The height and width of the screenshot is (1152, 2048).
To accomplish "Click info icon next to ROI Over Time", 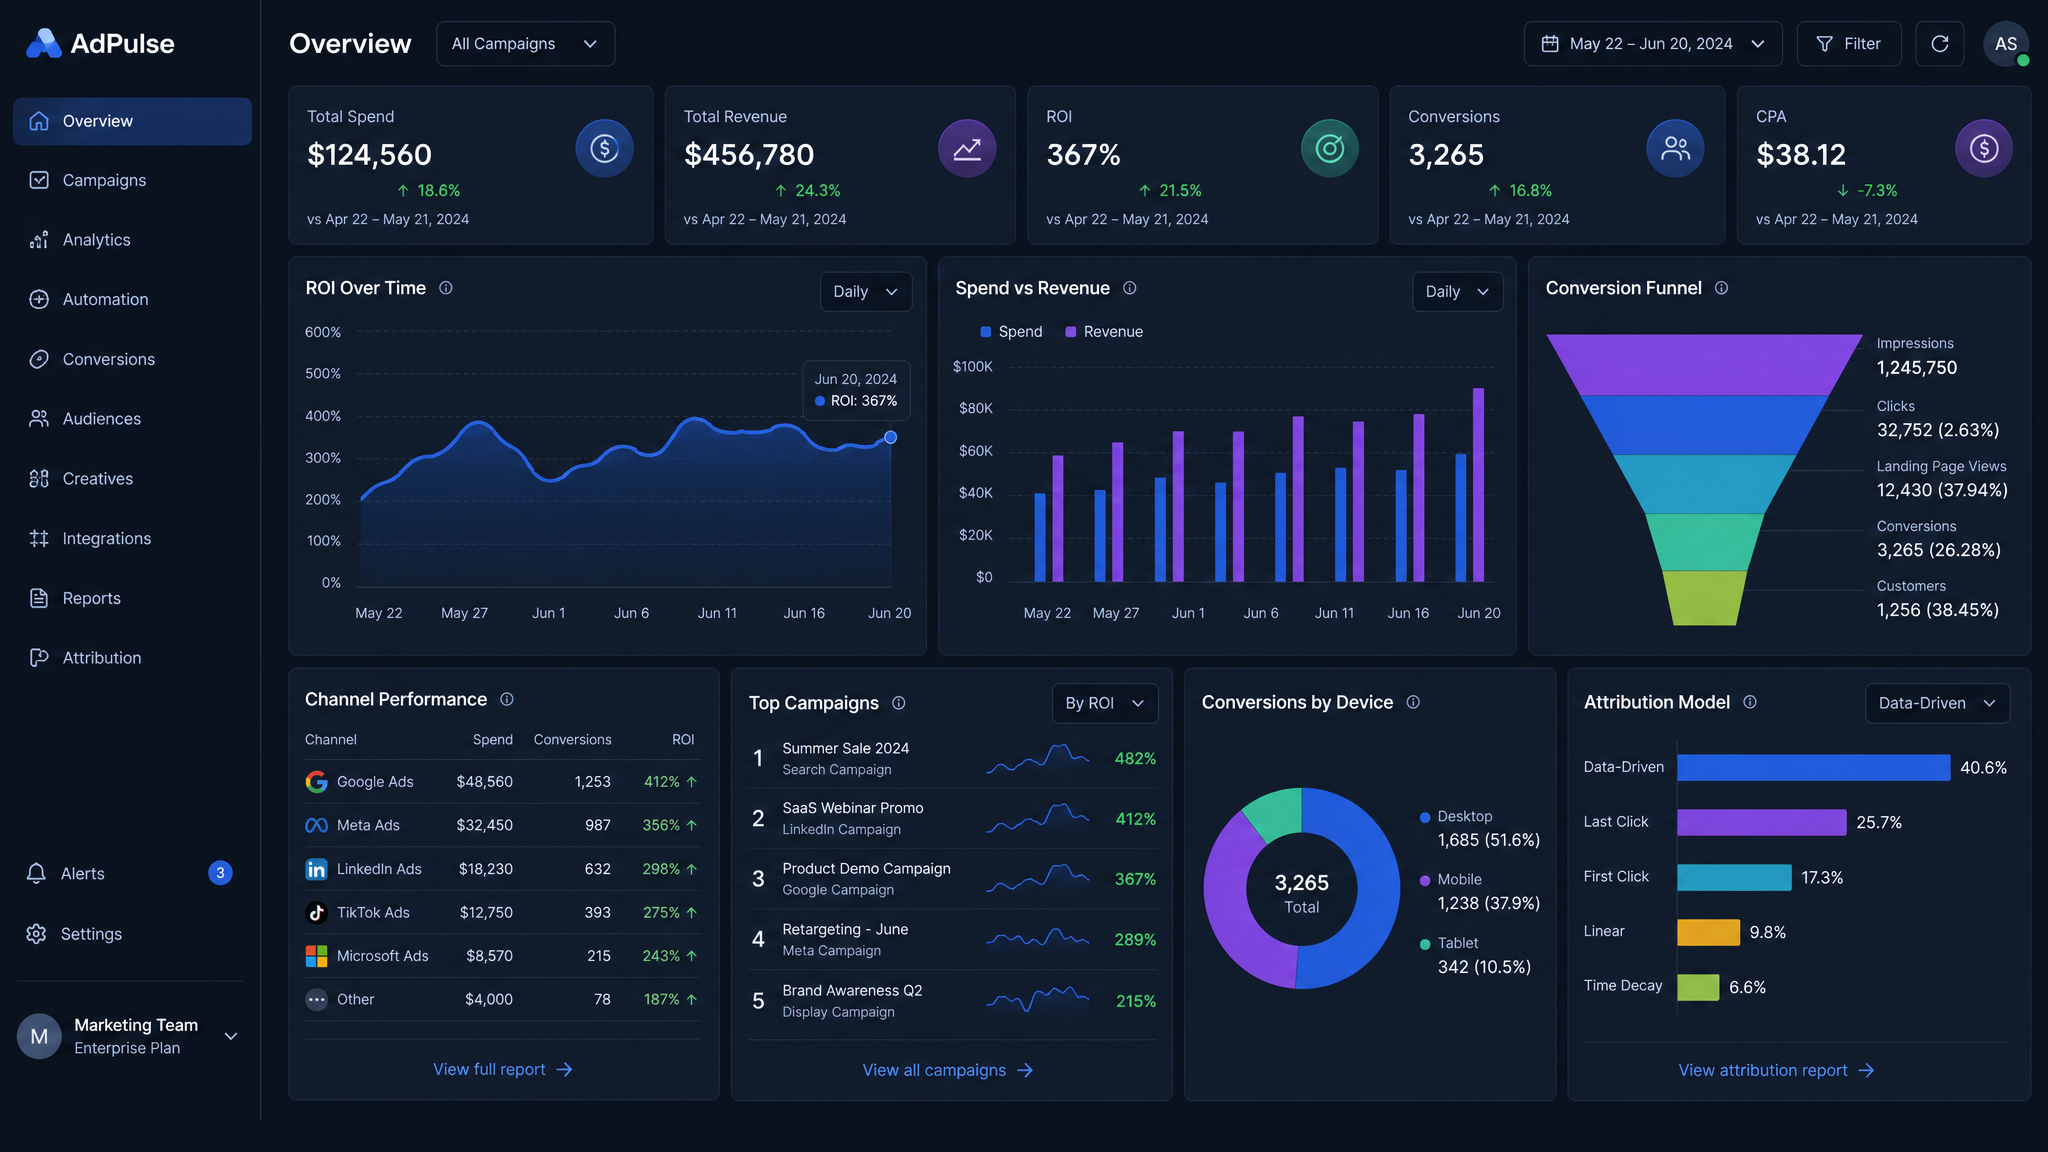I will pyautogui.click(x=446, y=288).
